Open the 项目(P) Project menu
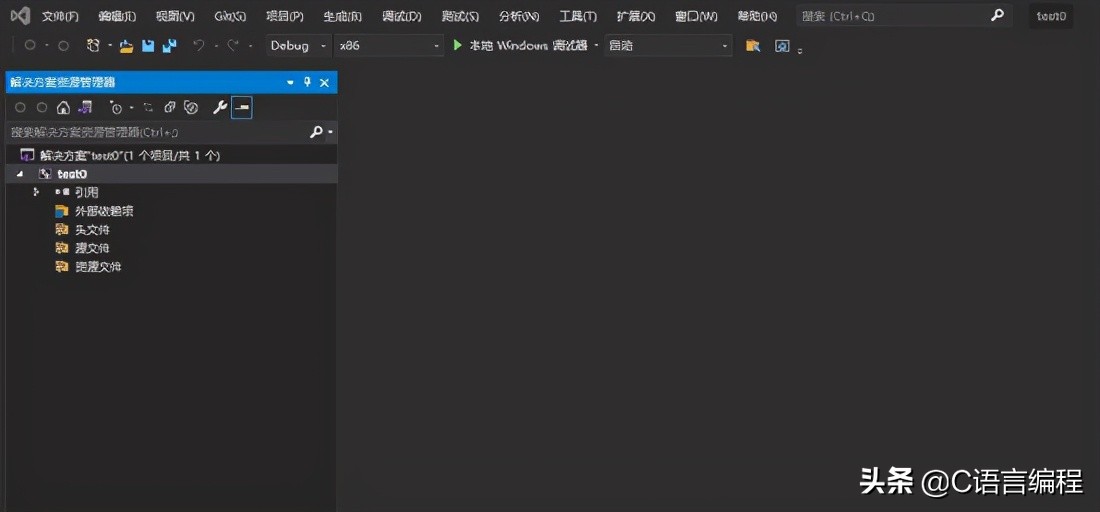 [x=285, y=16]
